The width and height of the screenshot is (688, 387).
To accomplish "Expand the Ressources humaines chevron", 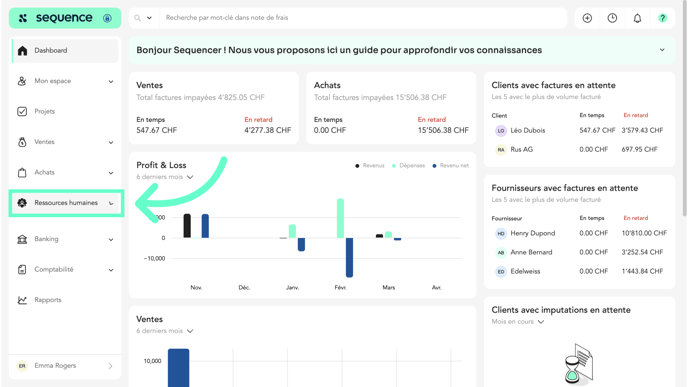I will coord(111,203).
